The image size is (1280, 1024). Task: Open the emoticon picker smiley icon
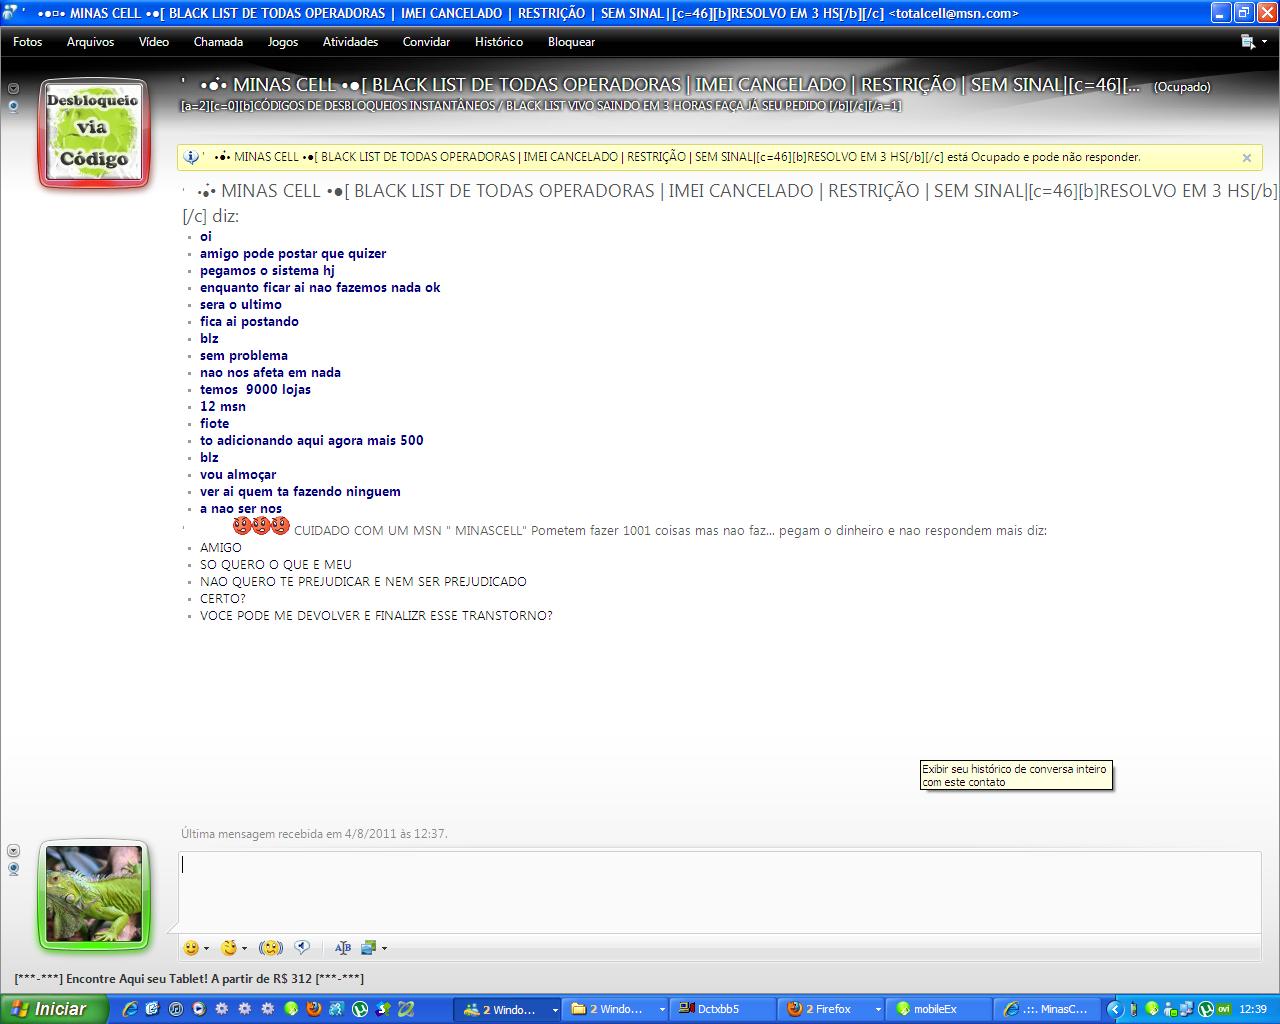[190, 948]
